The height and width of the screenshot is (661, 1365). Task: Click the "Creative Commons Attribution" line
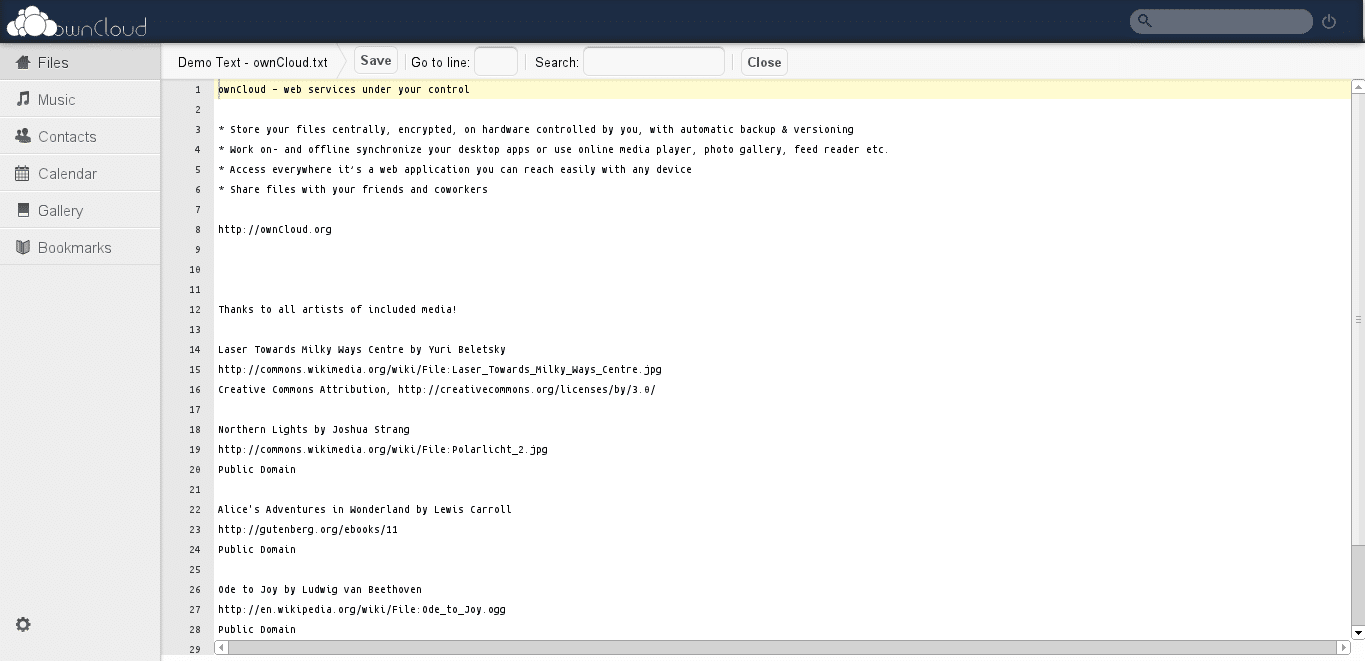[x=437, y=389]
